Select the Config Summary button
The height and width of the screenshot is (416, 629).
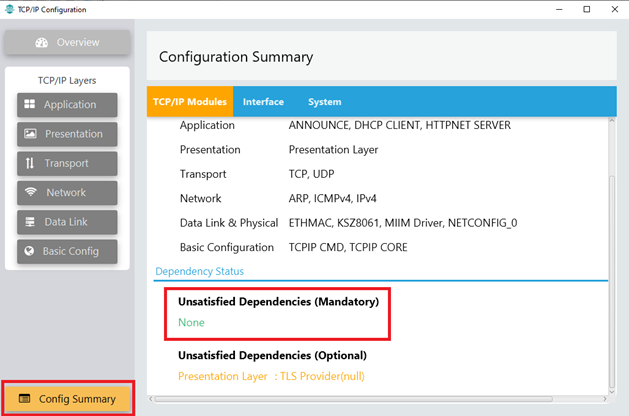(68, 399)
